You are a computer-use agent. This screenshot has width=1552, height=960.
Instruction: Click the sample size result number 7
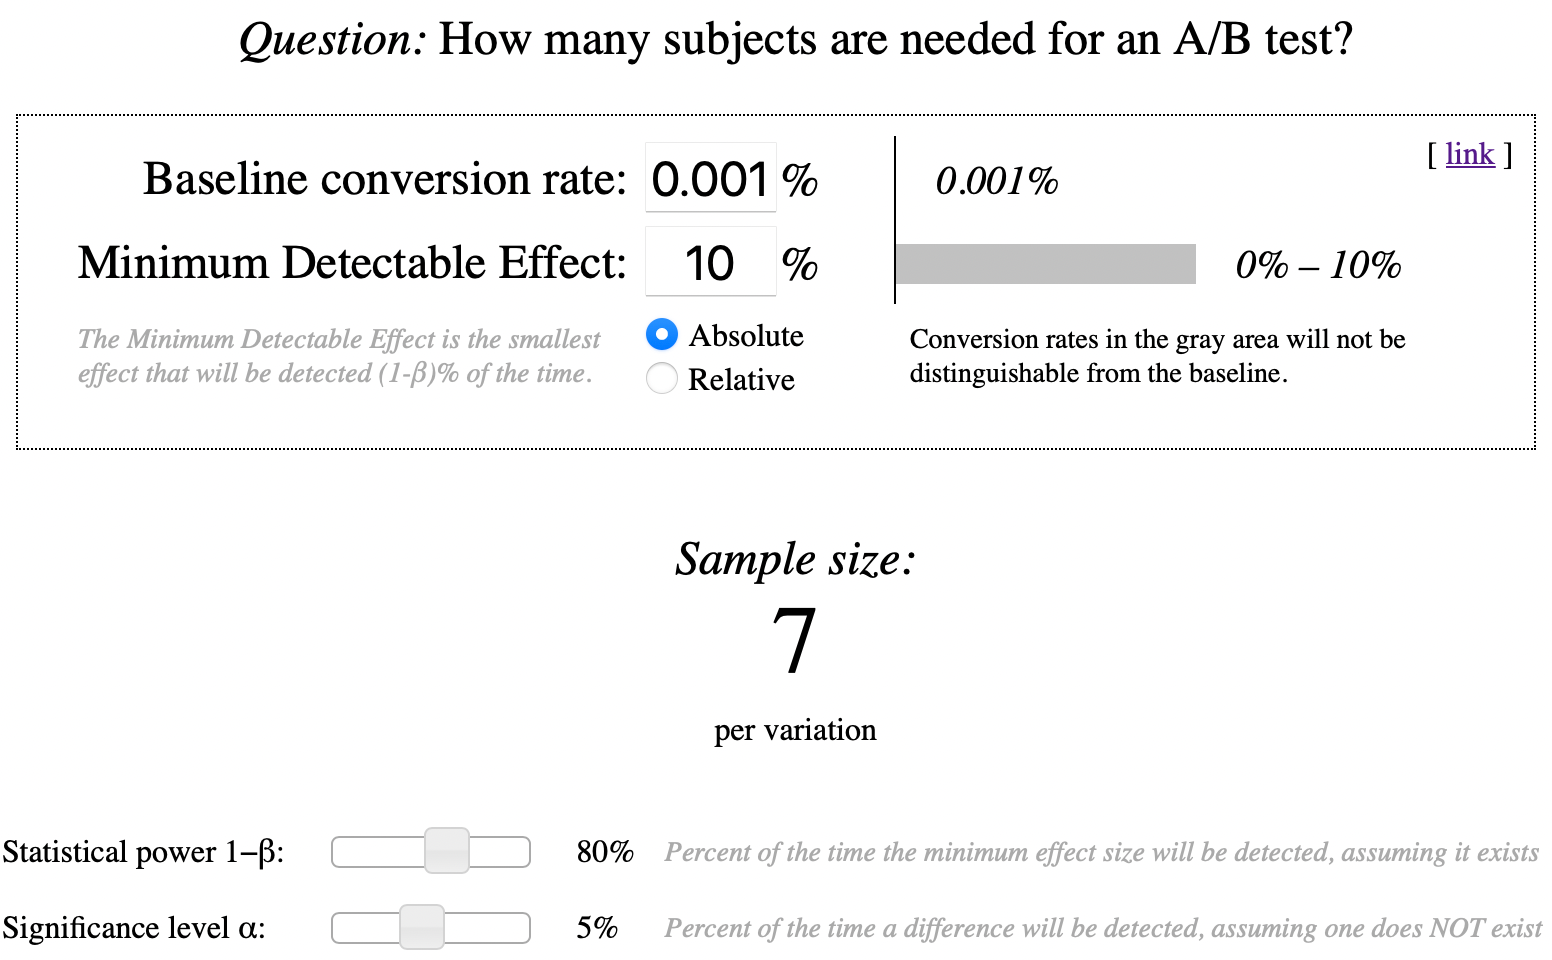(794, 641)
